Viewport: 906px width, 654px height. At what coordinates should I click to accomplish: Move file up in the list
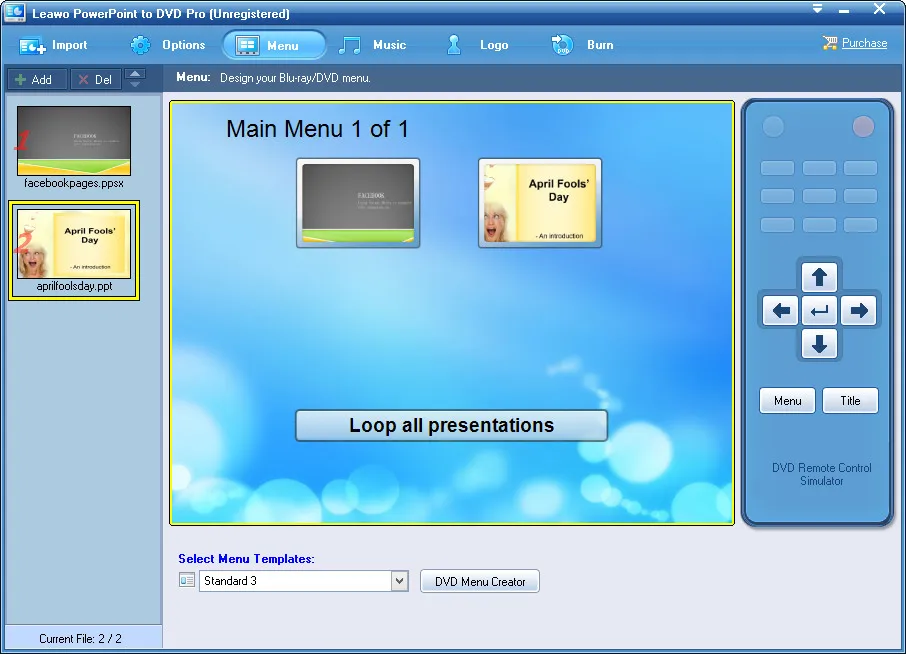(135, 73)
